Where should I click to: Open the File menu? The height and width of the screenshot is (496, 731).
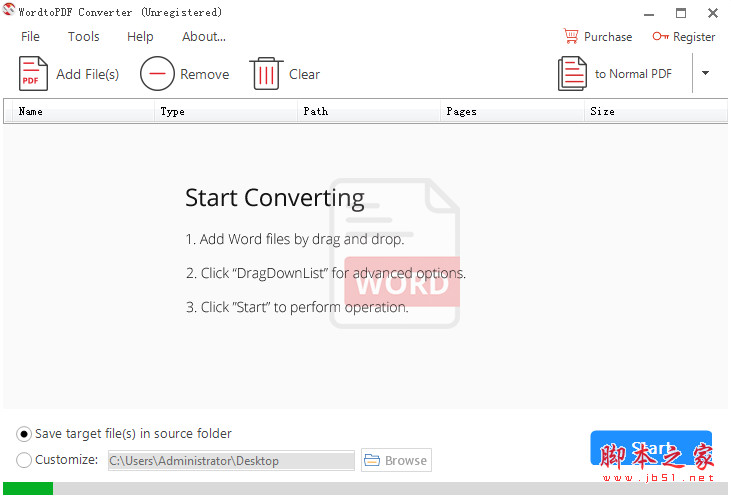[x=30, y=36]
